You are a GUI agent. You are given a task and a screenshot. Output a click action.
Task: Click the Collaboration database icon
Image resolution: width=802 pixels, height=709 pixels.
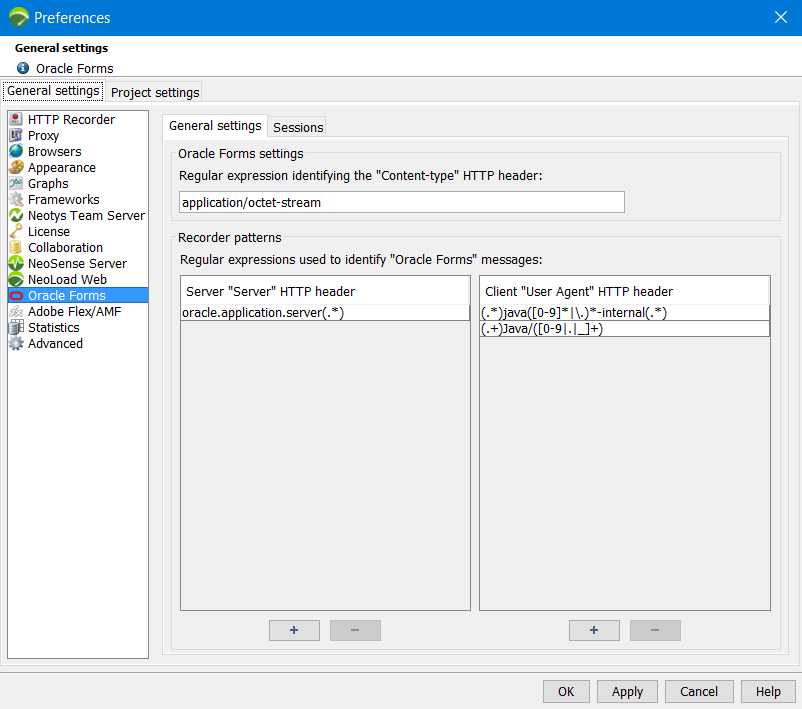[x=16, y=247]
